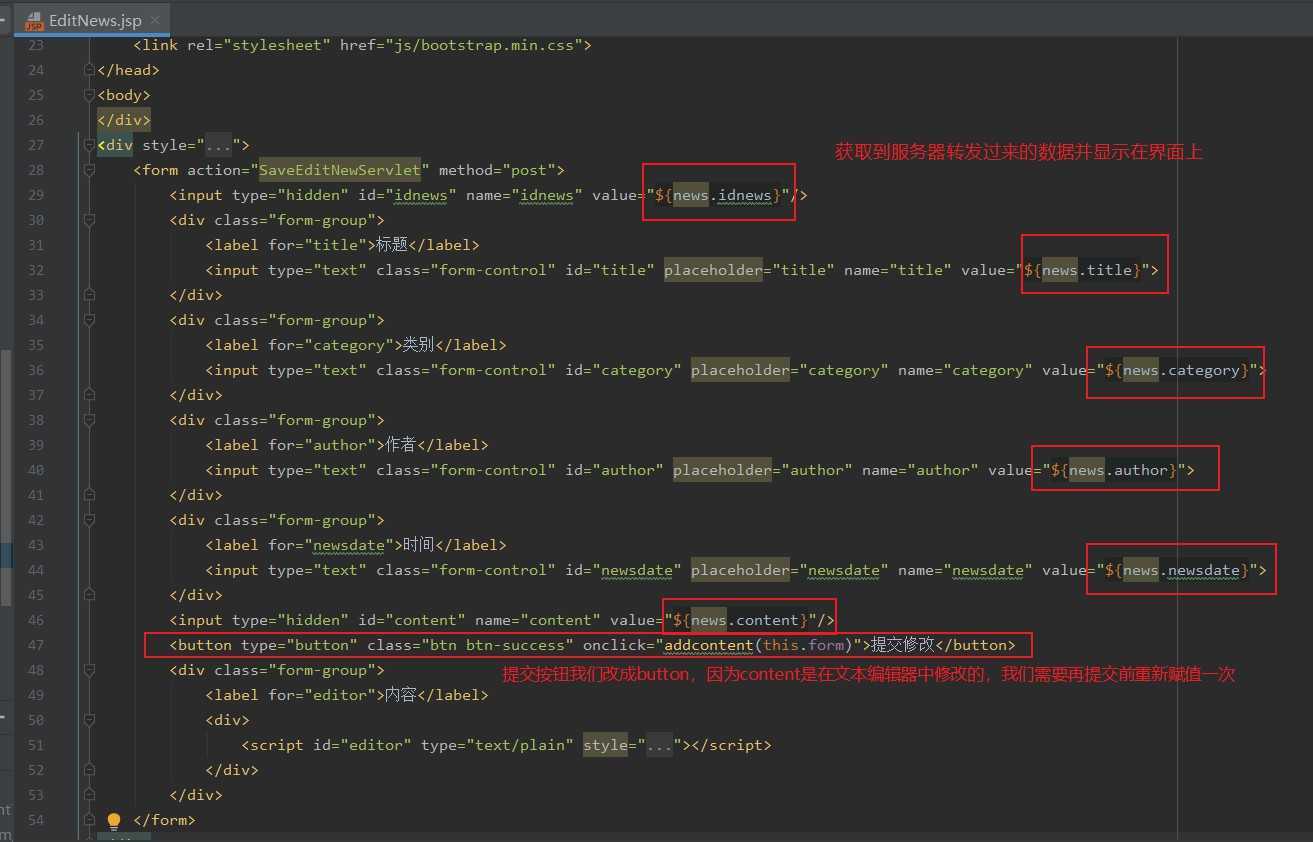Expand the folded style="..." on line 51
Image resolution: width=1313 pixels, height=842 pixels.
click(x=659, y=745)
